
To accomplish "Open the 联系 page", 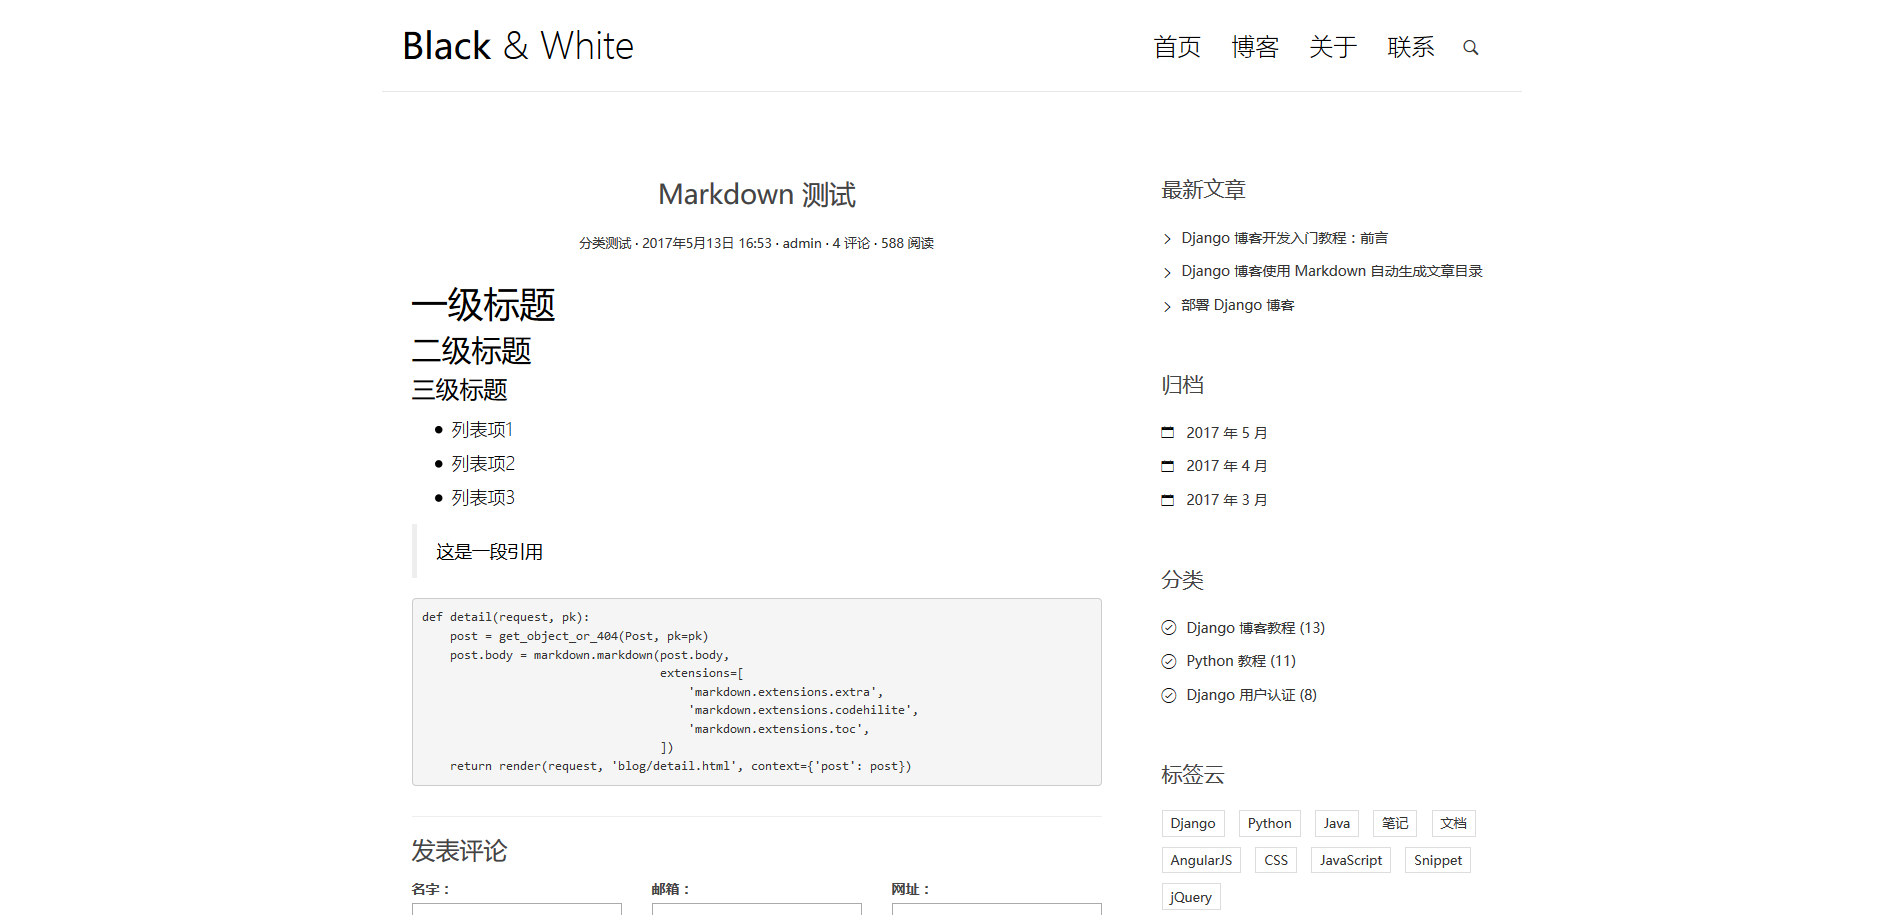I will coord(1411,47).
